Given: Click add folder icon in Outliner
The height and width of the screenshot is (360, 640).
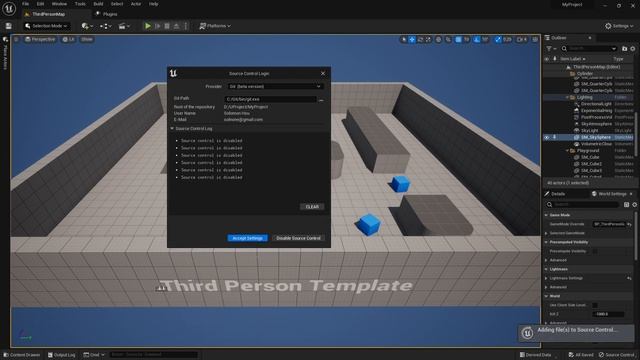Looking at the screenshot, I should pyautogui.click(x=624, y=49).
